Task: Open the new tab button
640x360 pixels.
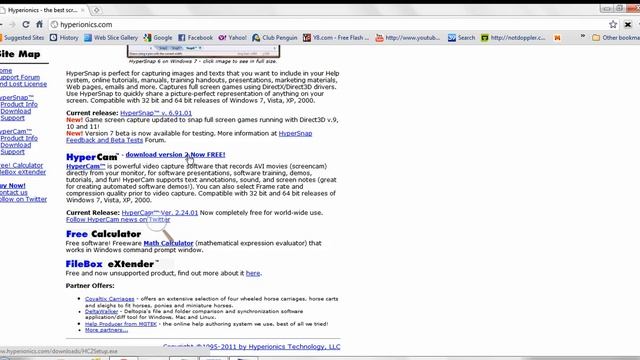Action: (x=96, y=10)
